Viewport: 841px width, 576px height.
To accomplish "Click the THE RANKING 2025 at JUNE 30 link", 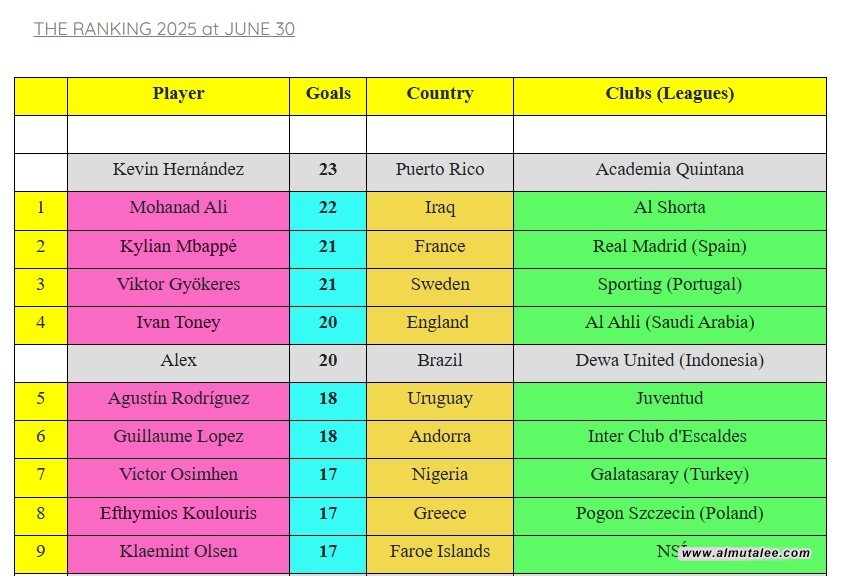I will coord(164,29).
